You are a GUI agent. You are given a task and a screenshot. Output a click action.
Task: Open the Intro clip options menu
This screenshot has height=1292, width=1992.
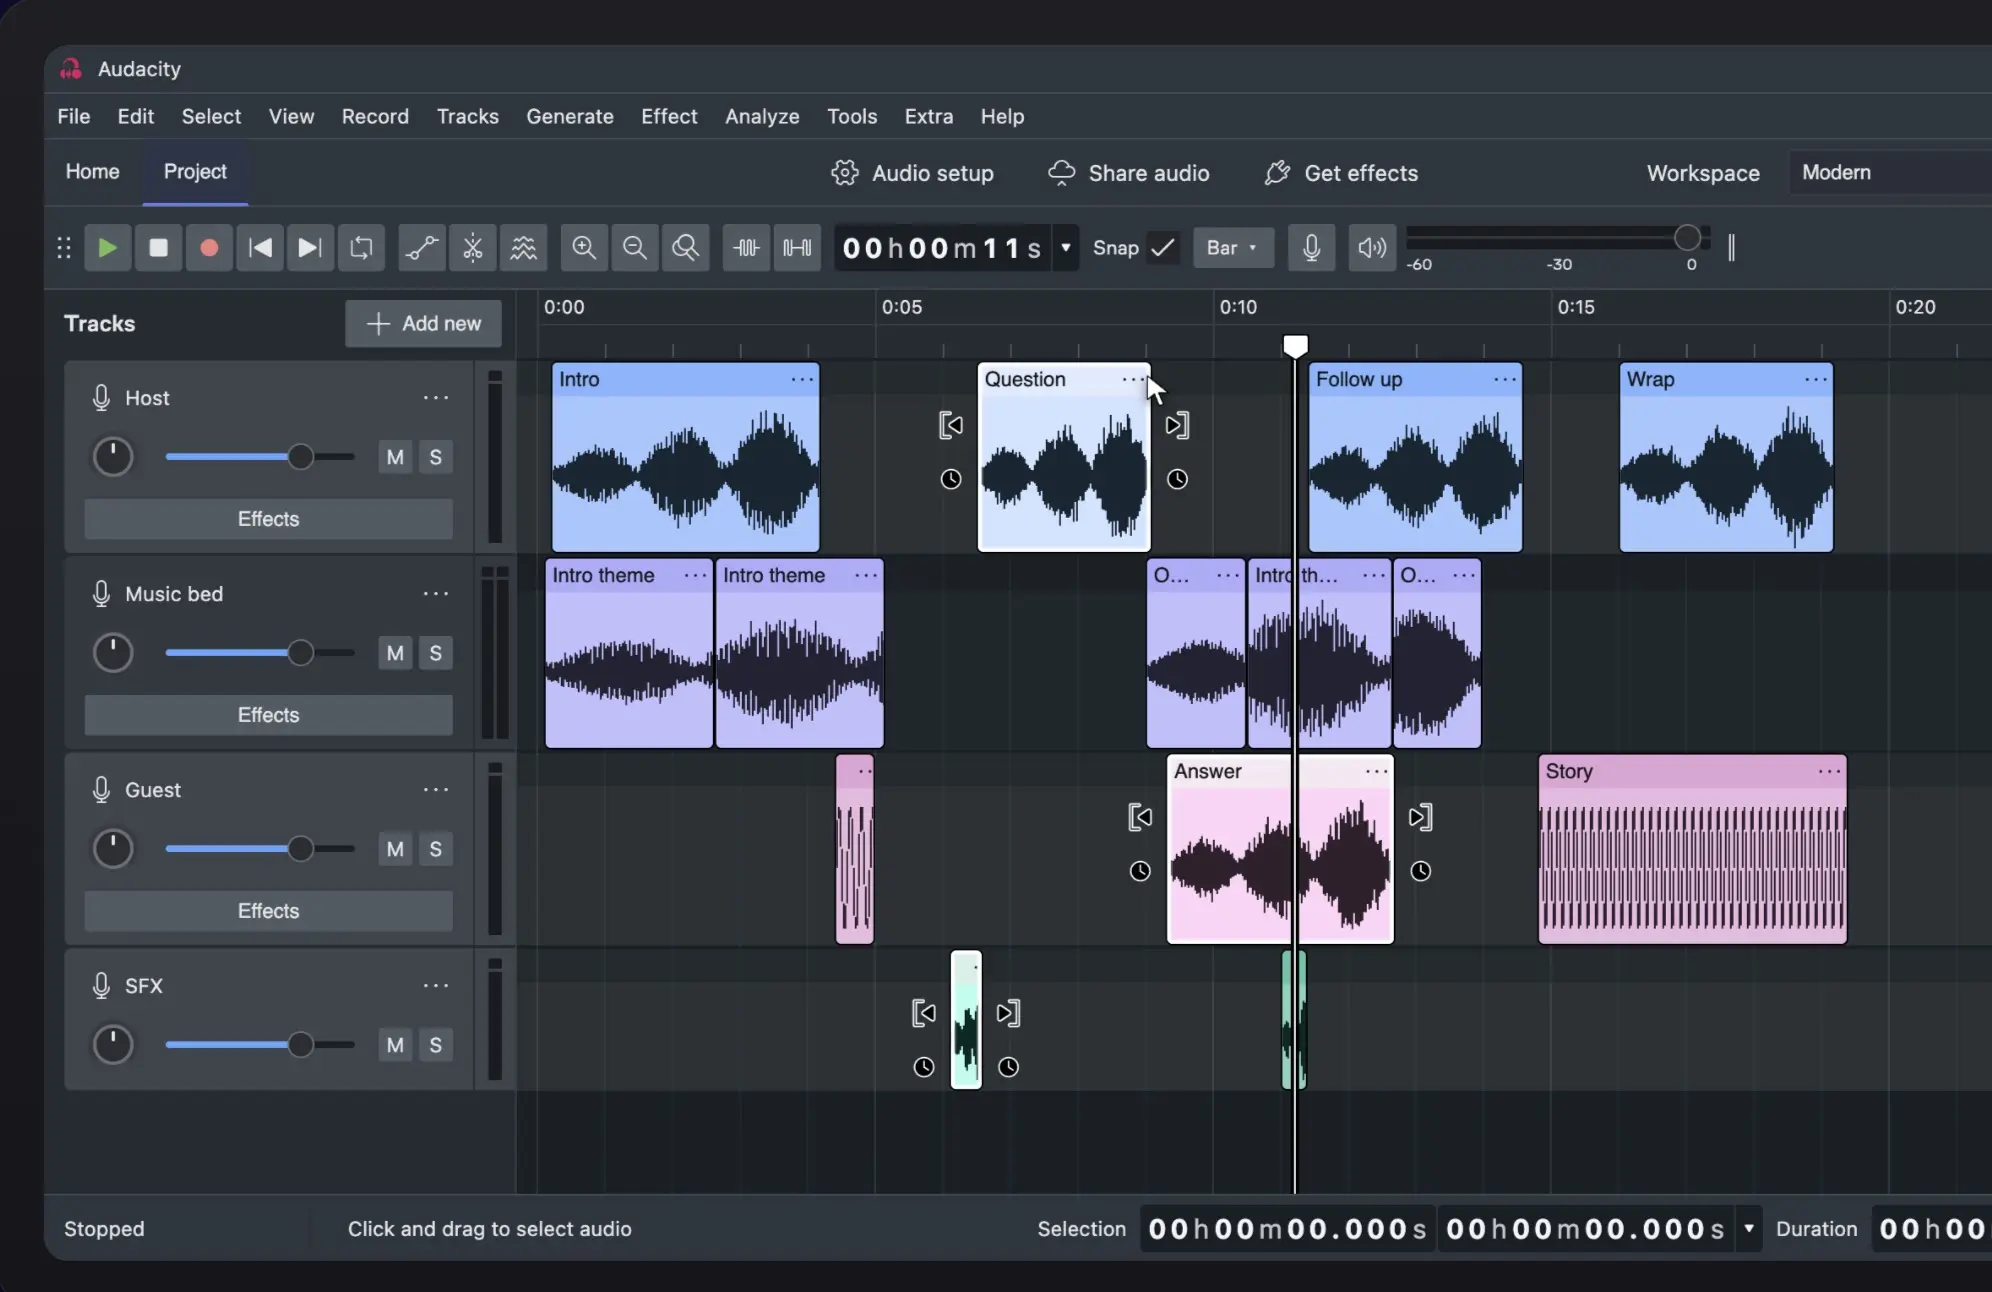(802, 380)
